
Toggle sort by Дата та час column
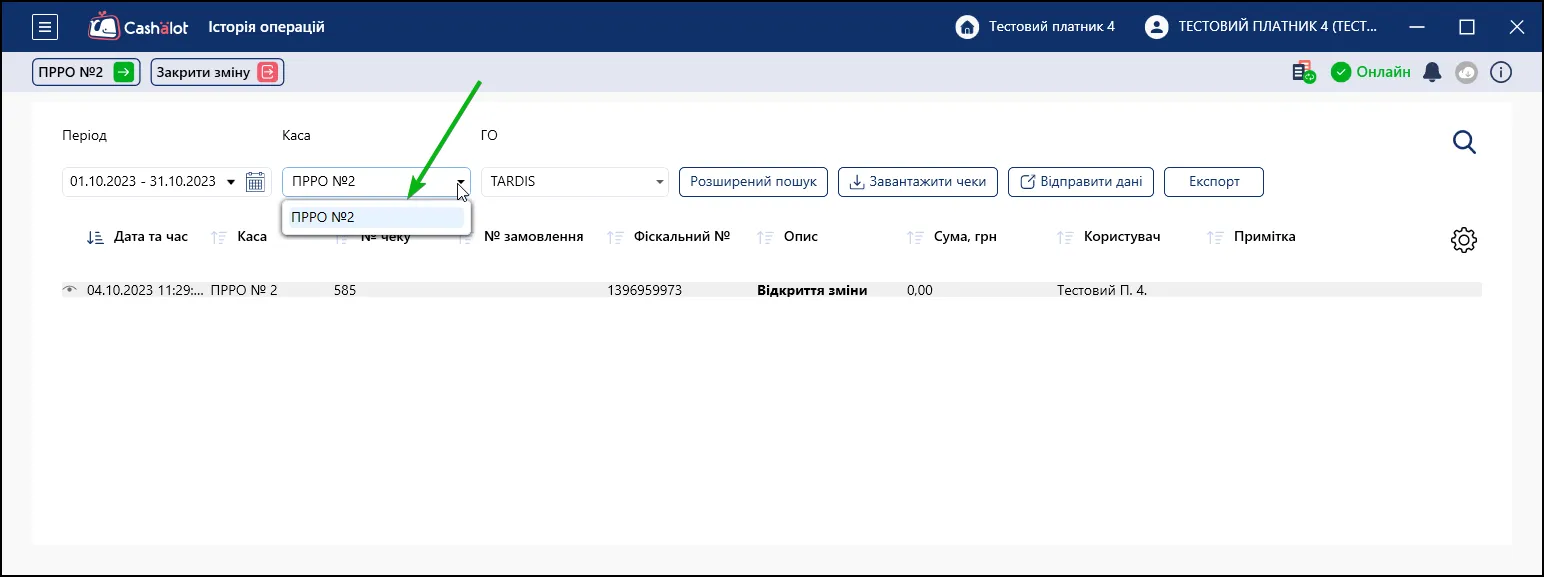pyautogui.click(x=137, y=237)
